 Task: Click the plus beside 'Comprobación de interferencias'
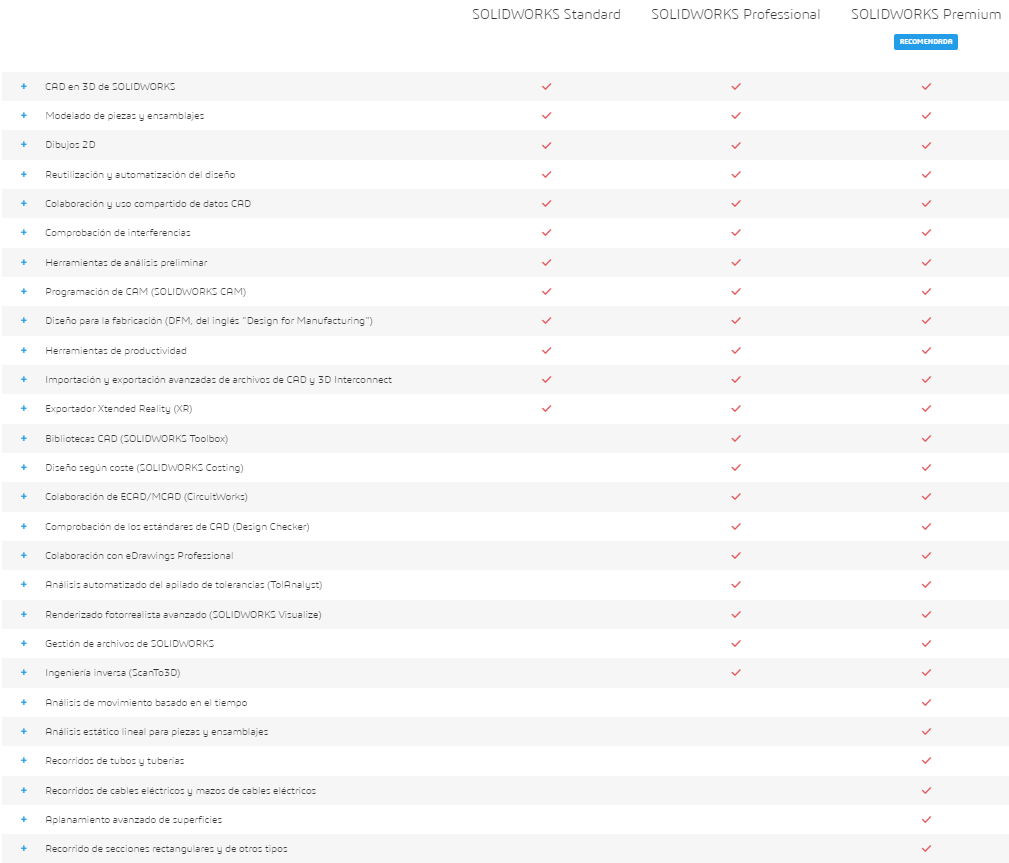point(24,232)
